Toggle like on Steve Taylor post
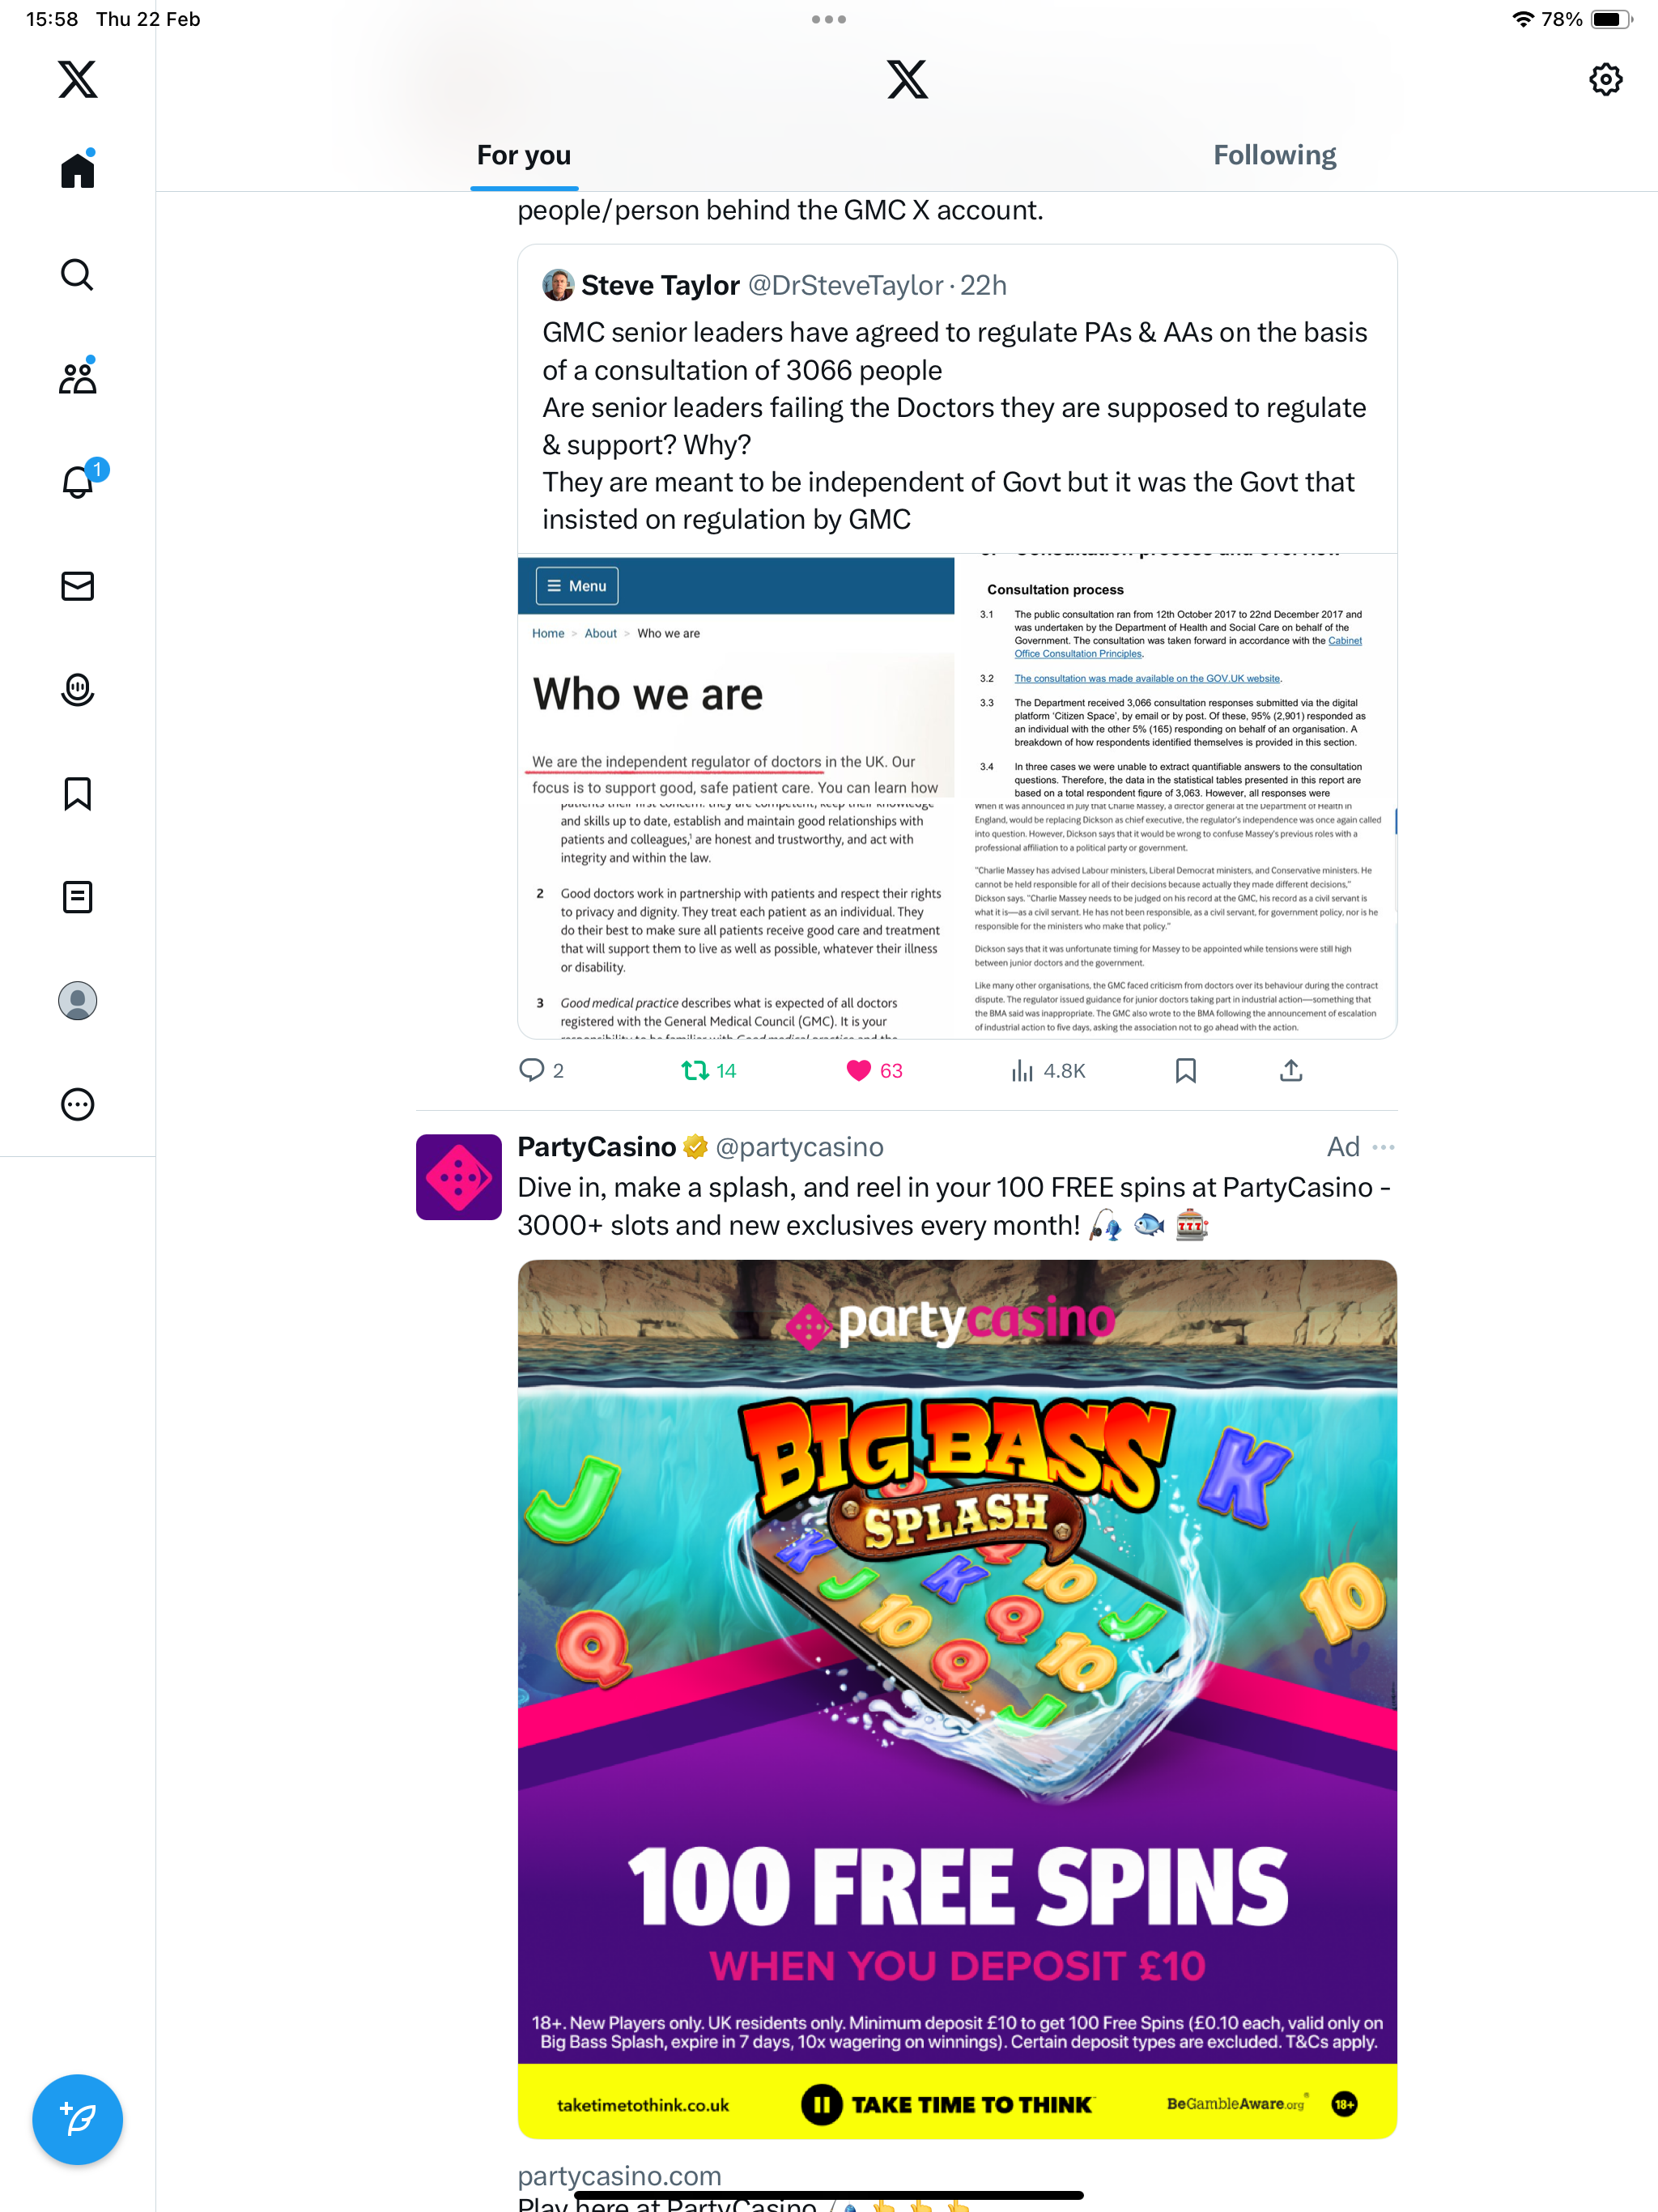 coord(874,1071)
